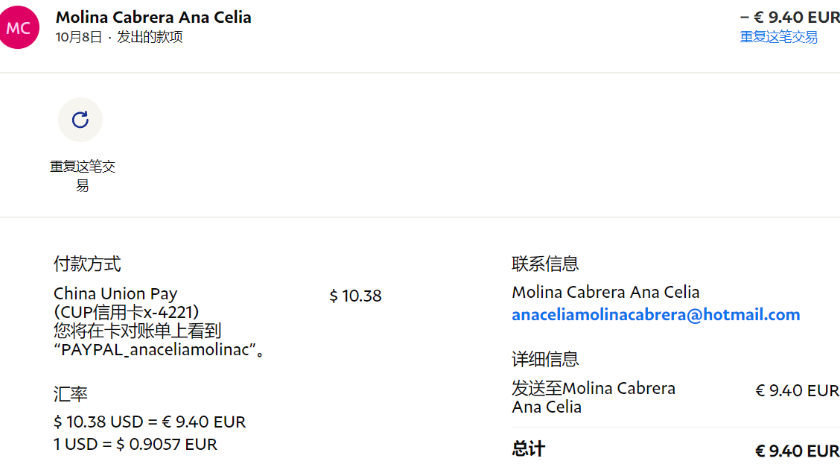
Task: Click the 重复这笔交易 link under the amount
Action: pyautogui.click(x=778, y=37)
